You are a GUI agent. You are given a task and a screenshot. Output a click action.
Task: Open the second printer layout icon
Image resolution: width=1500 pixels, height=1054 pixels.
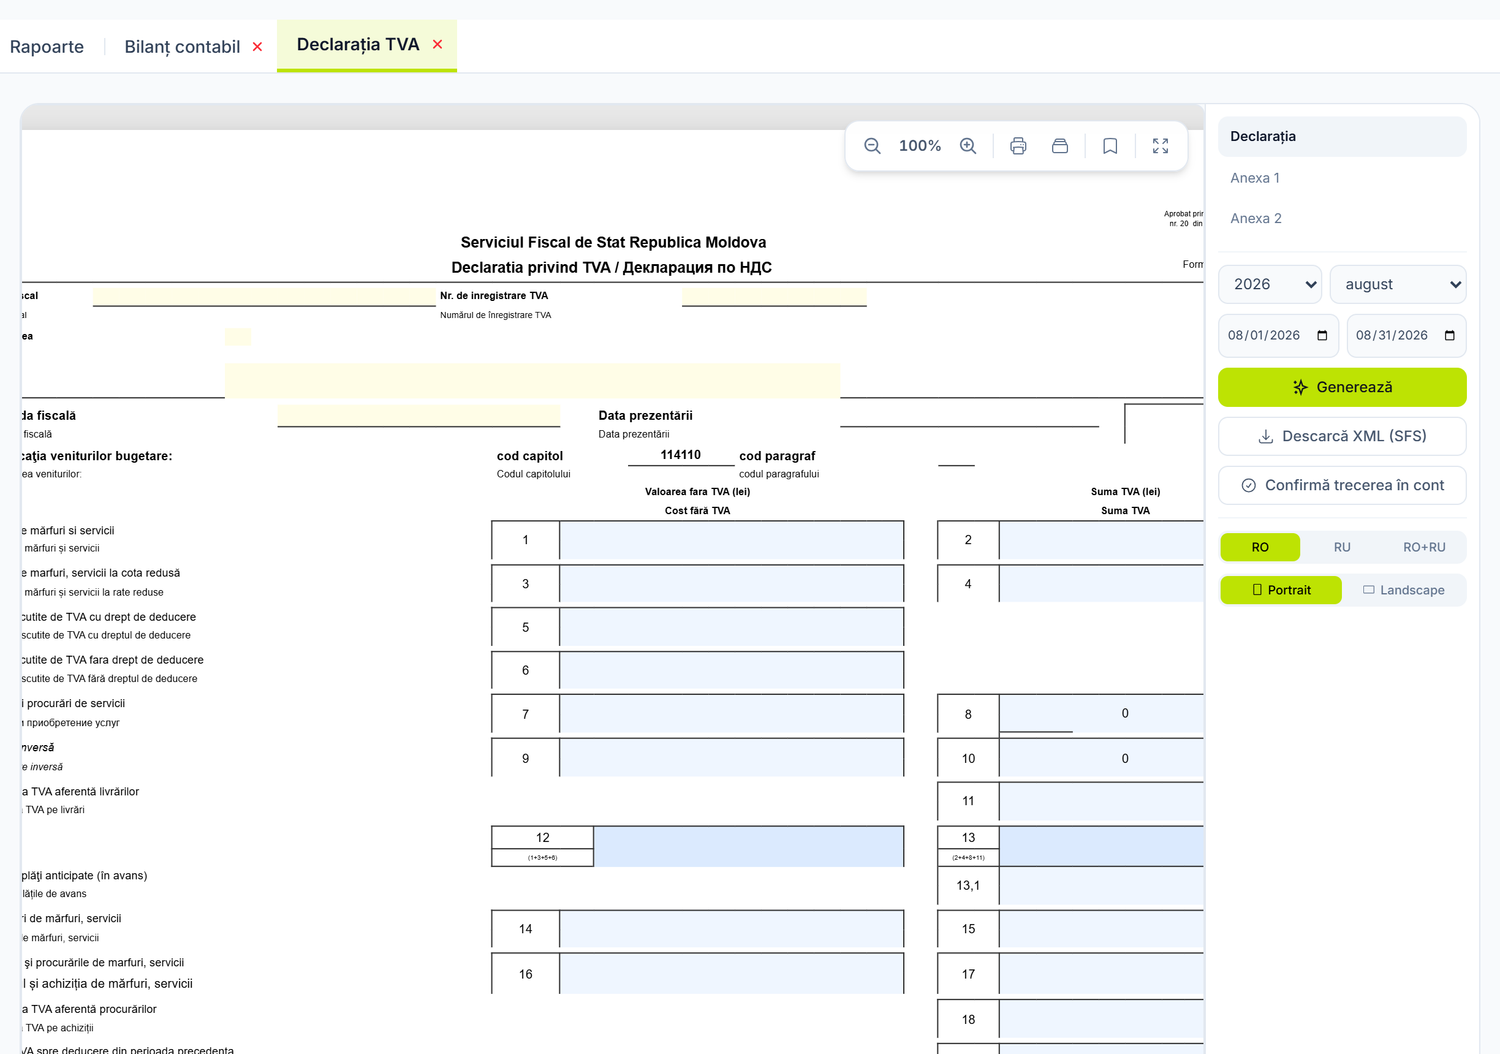coord(1060,146)
